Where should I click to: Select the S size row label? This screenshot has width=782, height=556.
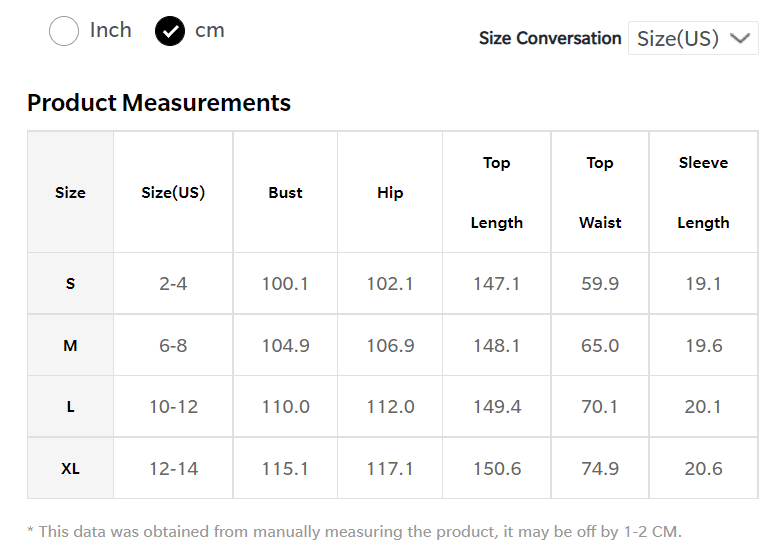[70, 284]
